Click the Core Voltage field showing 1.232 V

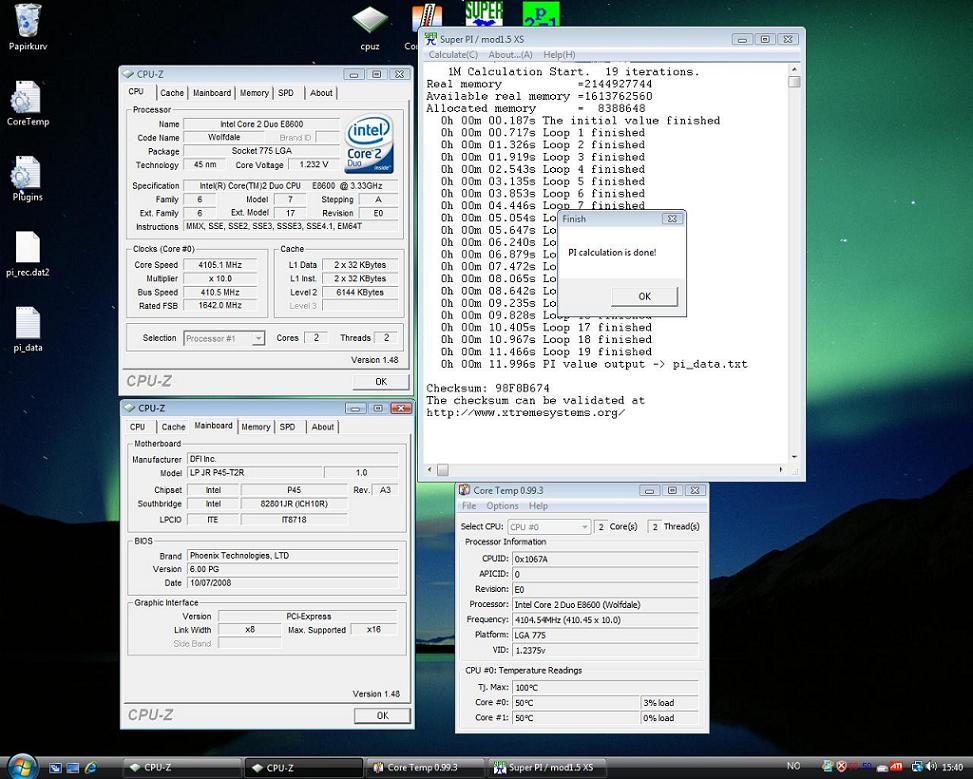[x=313, y=164]
